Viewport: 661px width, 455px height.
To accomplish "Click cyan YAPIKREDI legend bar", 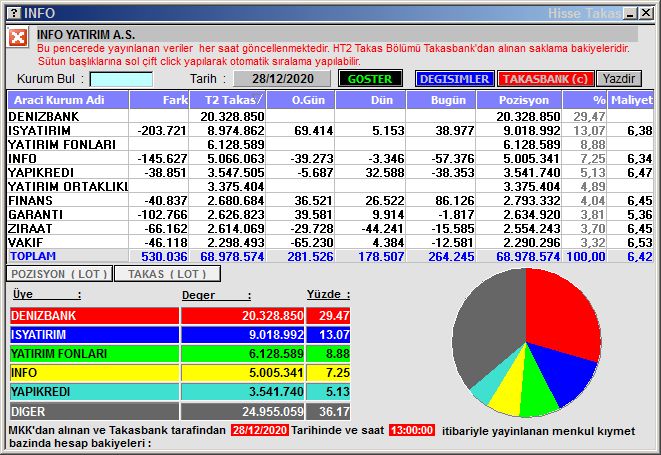I will click(94, 392).
